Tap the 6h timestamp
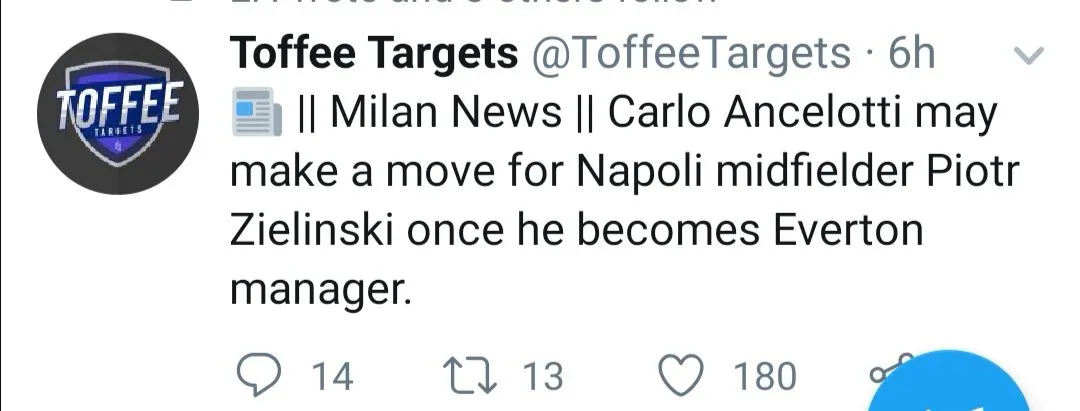Viewport: 1080px width, 411px height. pyautogui.click(x=910, y=54)
